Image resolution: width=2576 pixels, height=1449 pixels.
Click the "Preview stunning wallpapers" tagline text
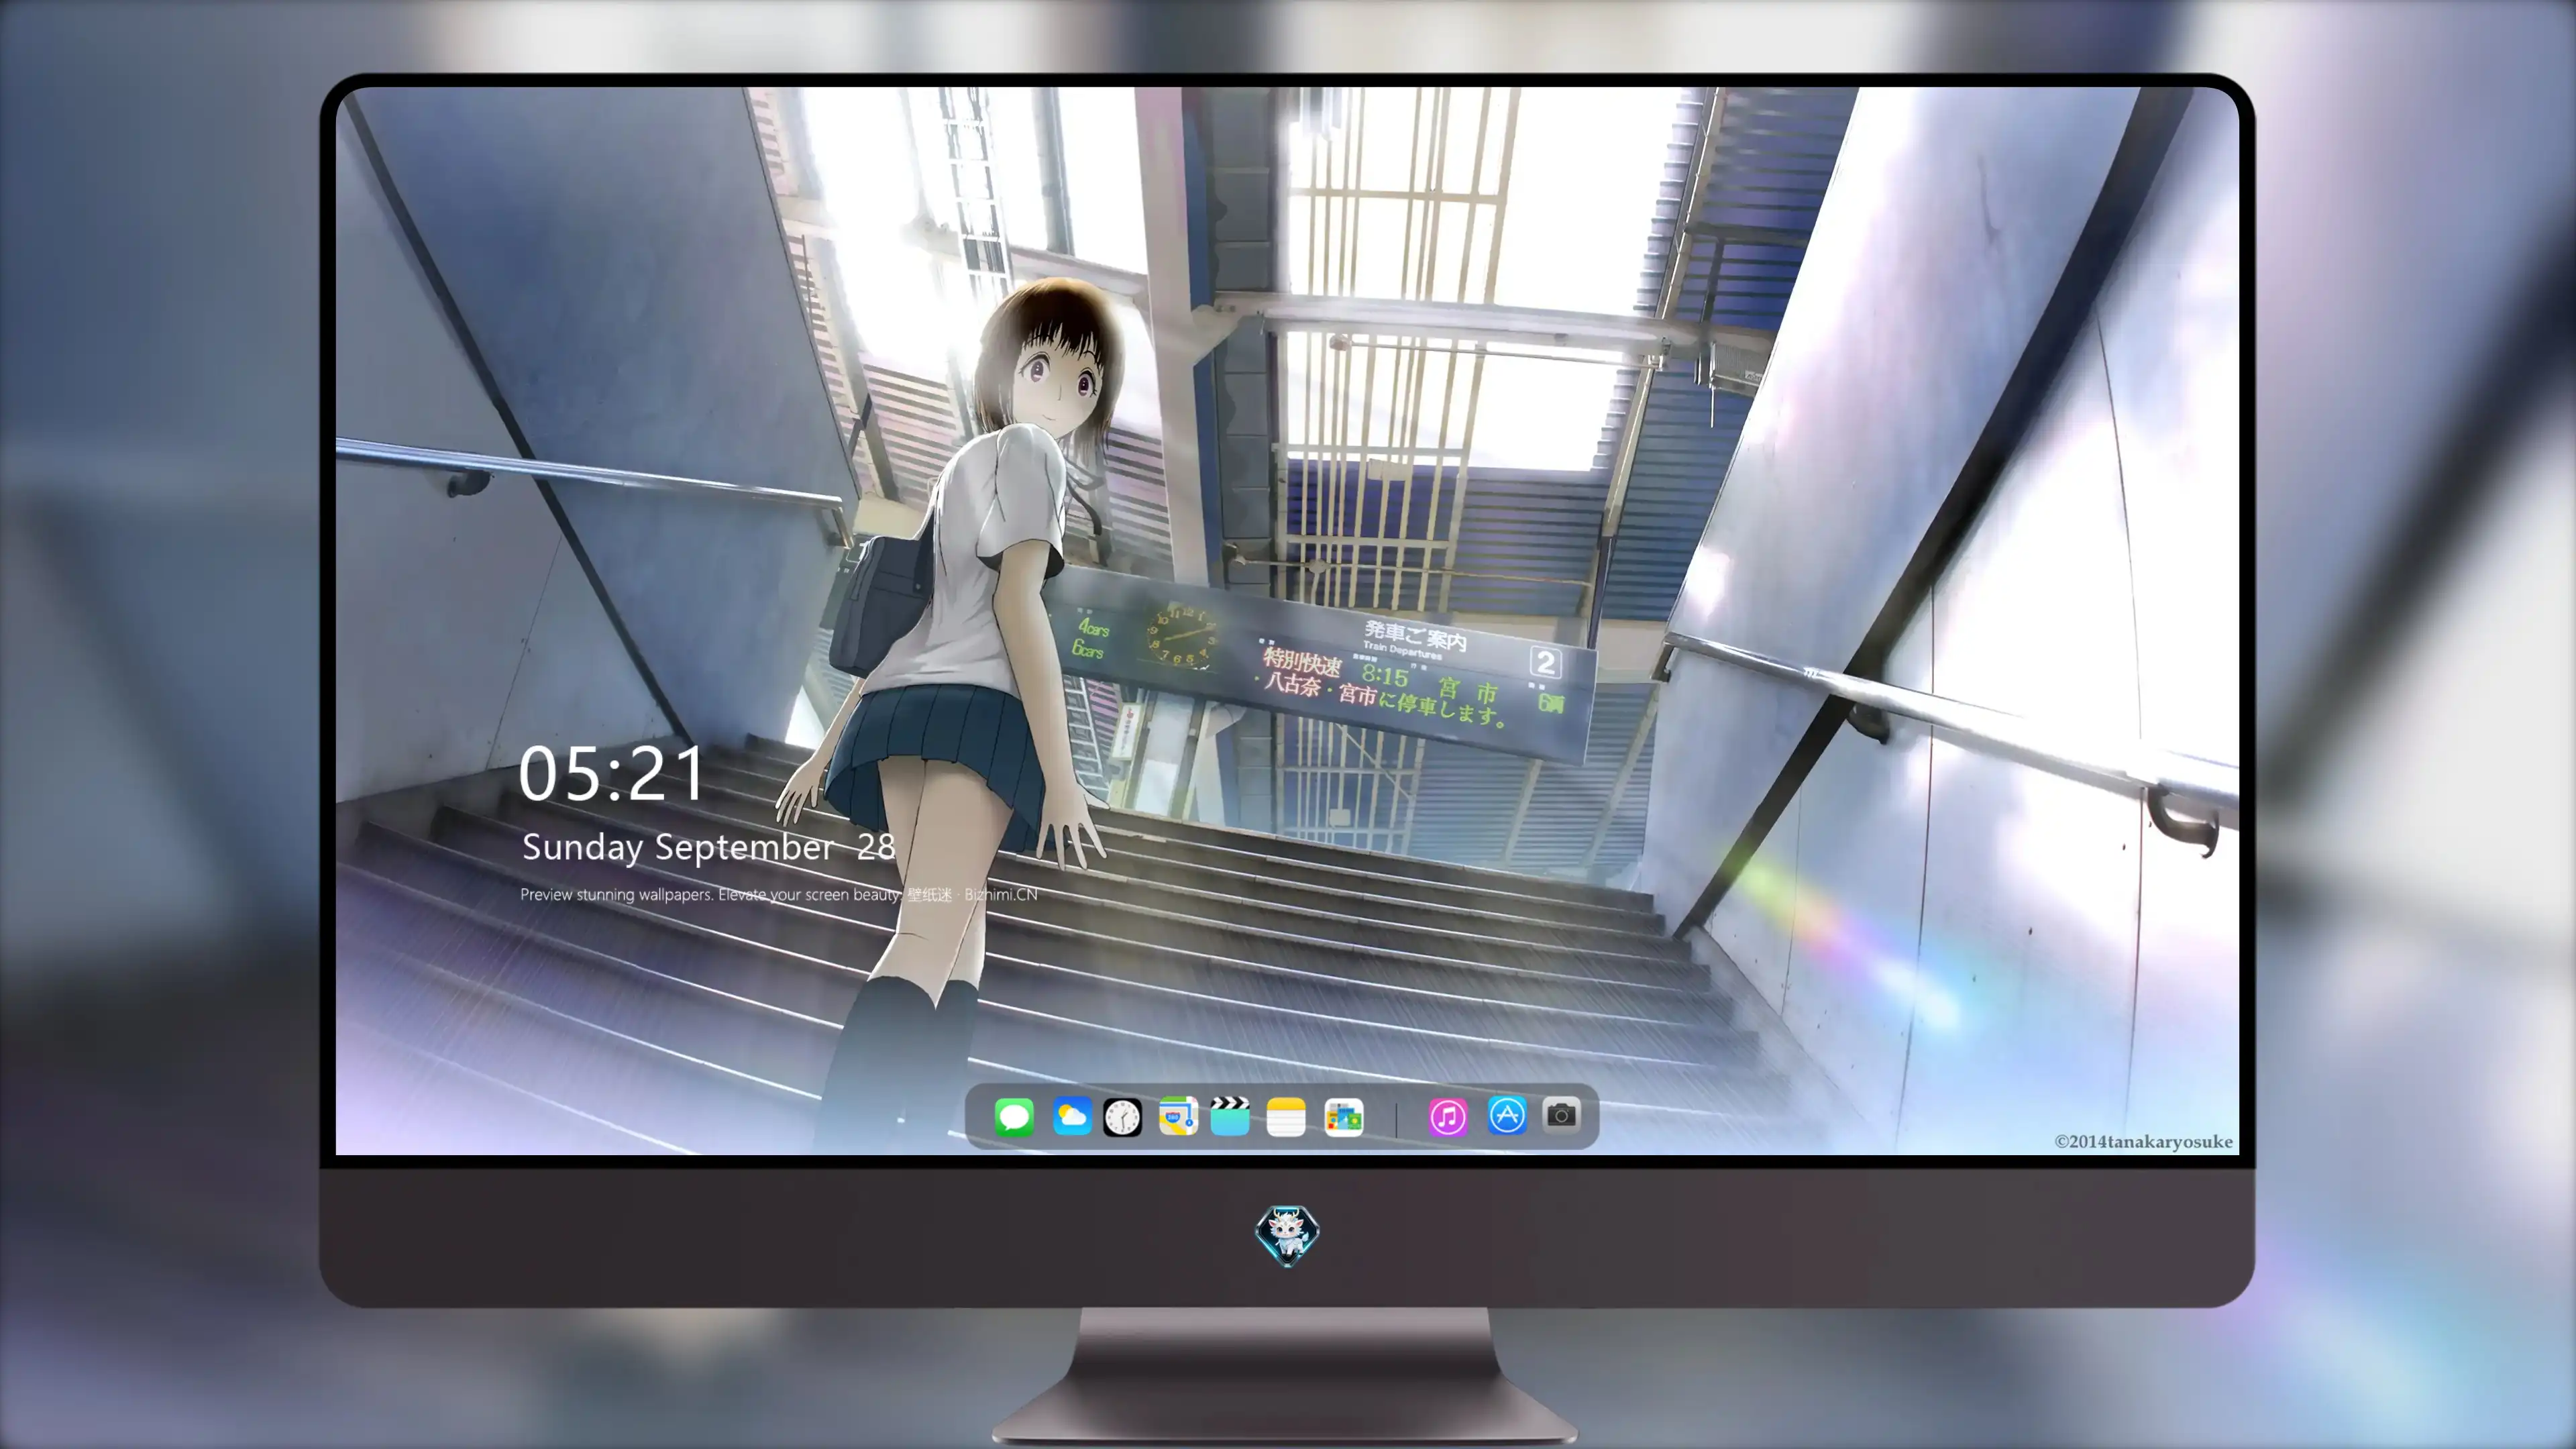click(779, 894)
